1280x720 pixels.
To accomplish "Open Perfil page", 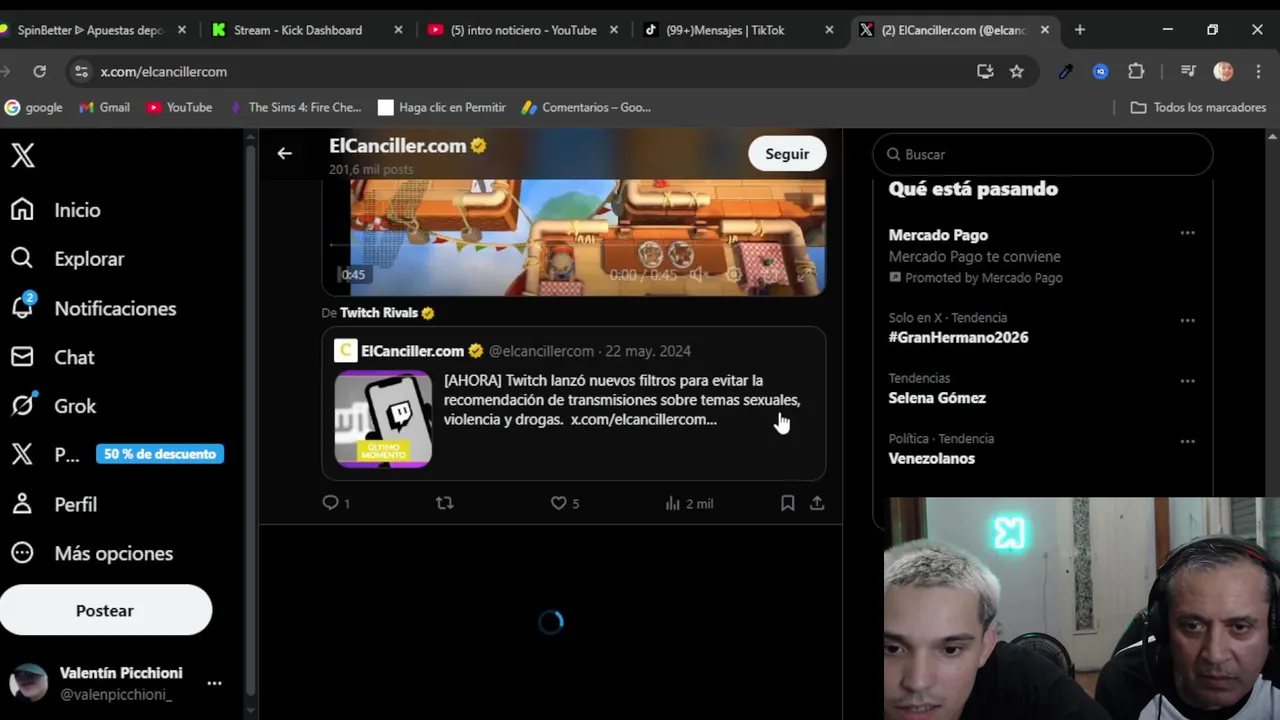I will pos(54,504).
